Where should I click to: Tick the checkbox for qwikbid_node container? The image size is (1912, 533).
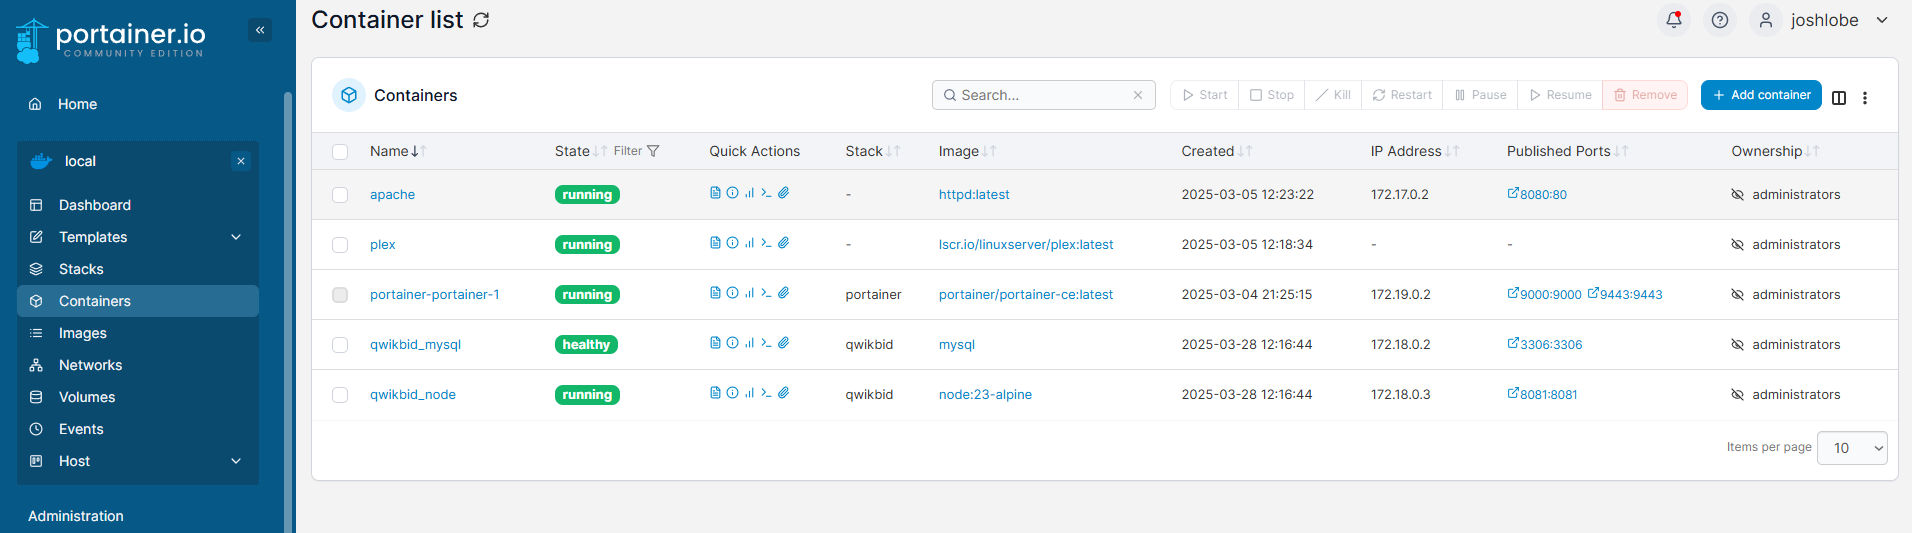(340, 395)
